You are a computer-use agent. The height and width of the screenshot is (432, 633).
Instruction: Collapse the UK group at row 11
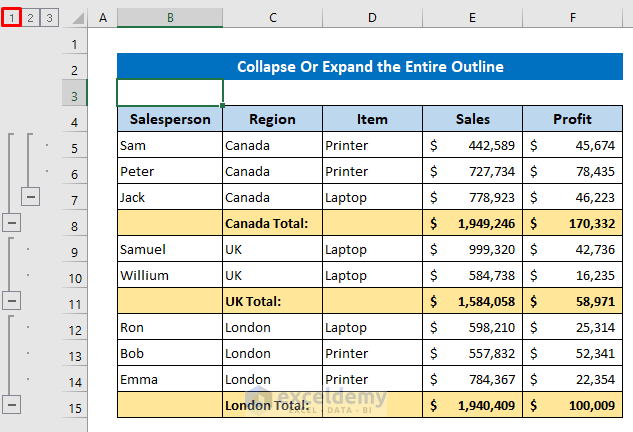click(12, 300)
